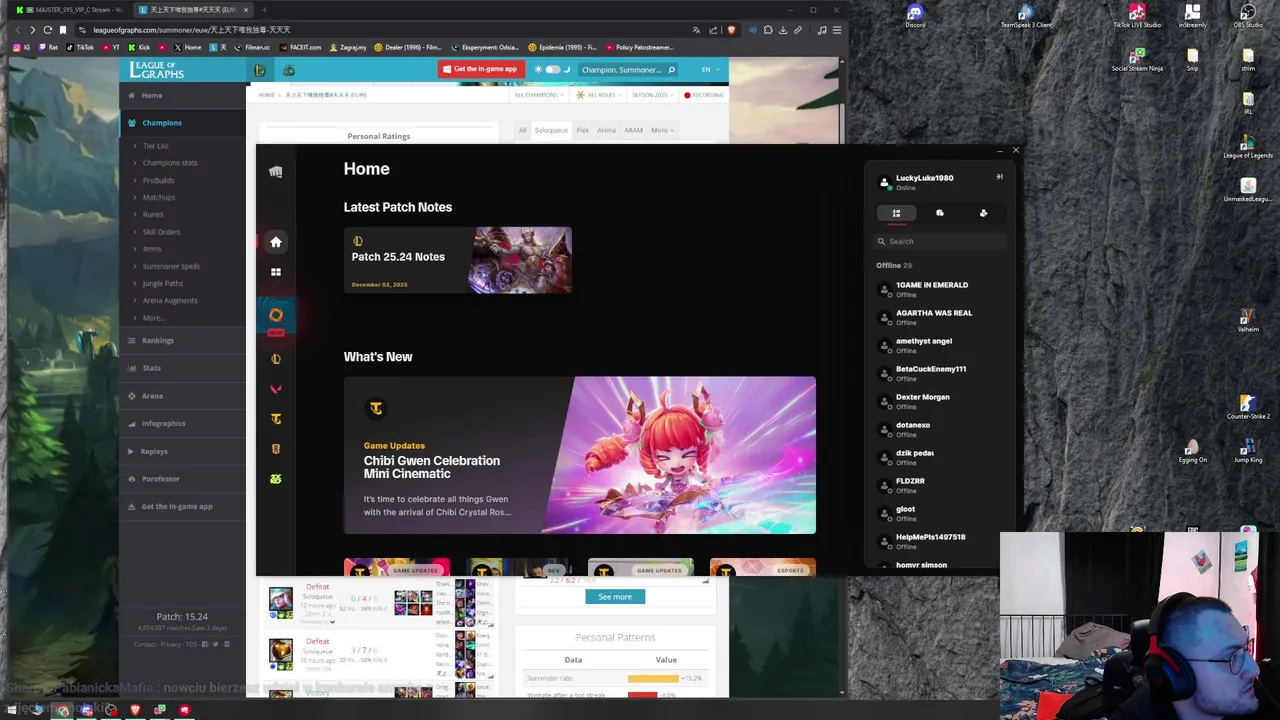Viewport: 1280px width, 720px height.
Task: Open the League of Graphs logo
Action: pyautogui.click(x=157, y=70)
